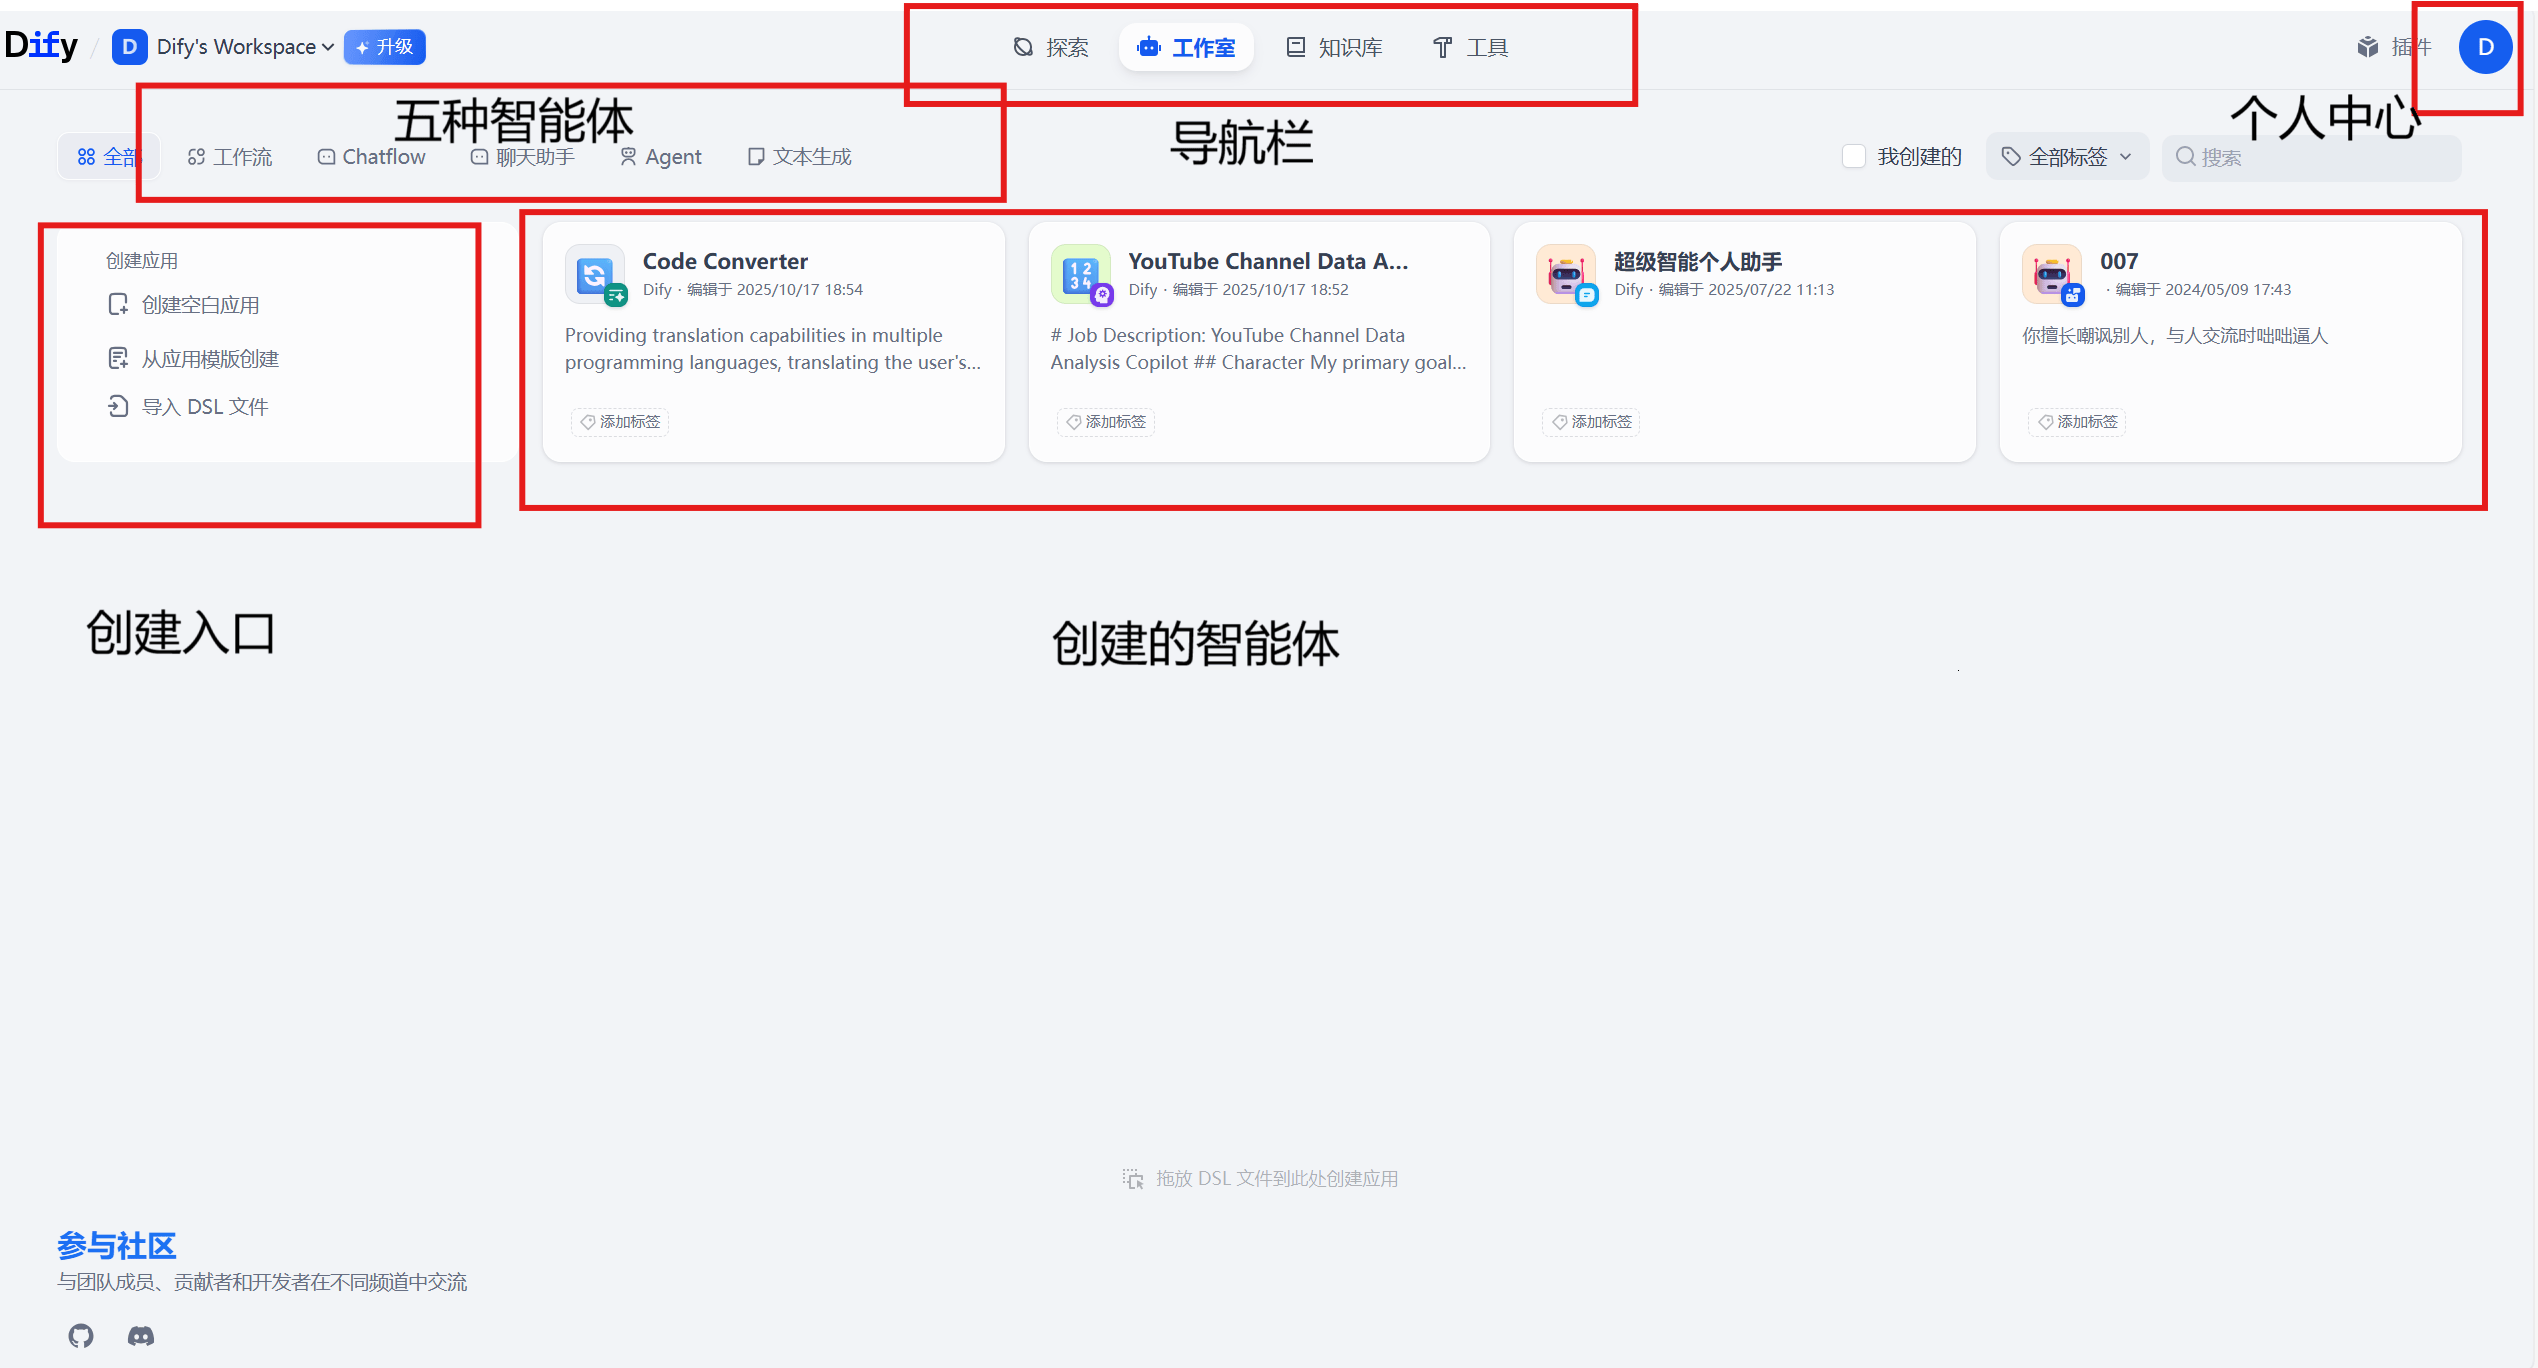2538x1368 pixels.
Task: Filter apps by 工作流 workflow type
Action: pos(230,157)
